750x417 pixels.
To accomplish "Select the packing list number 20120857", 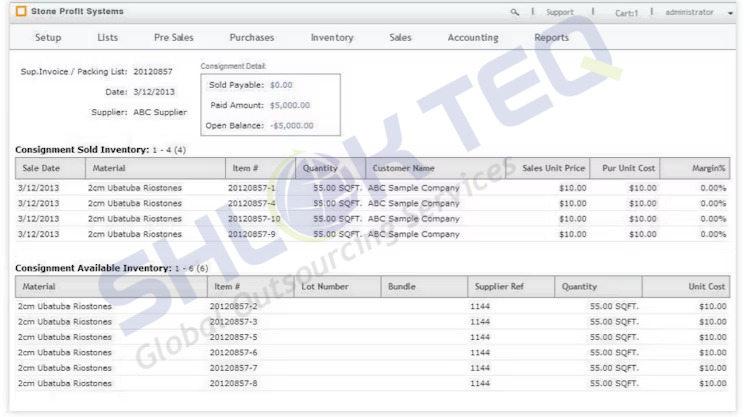I will (153, 72).
